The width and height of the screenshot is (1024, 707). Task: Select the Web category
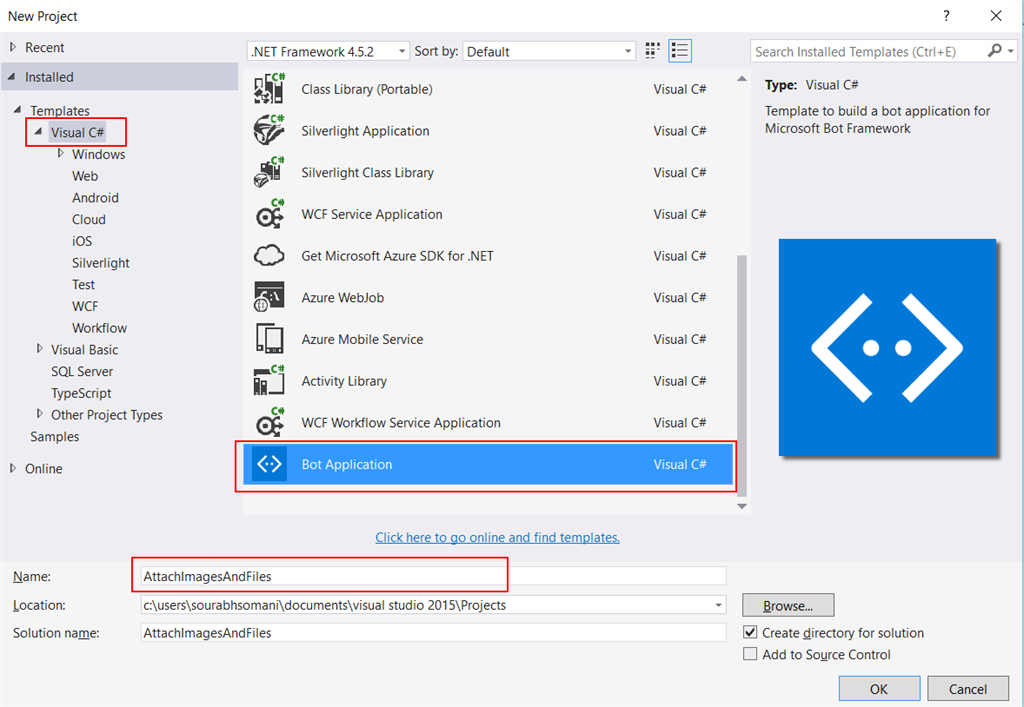tap(85, 176)
